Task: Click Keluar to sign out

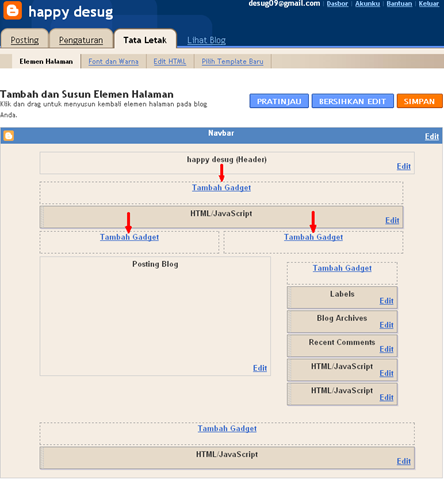Action: pos(429,4)
